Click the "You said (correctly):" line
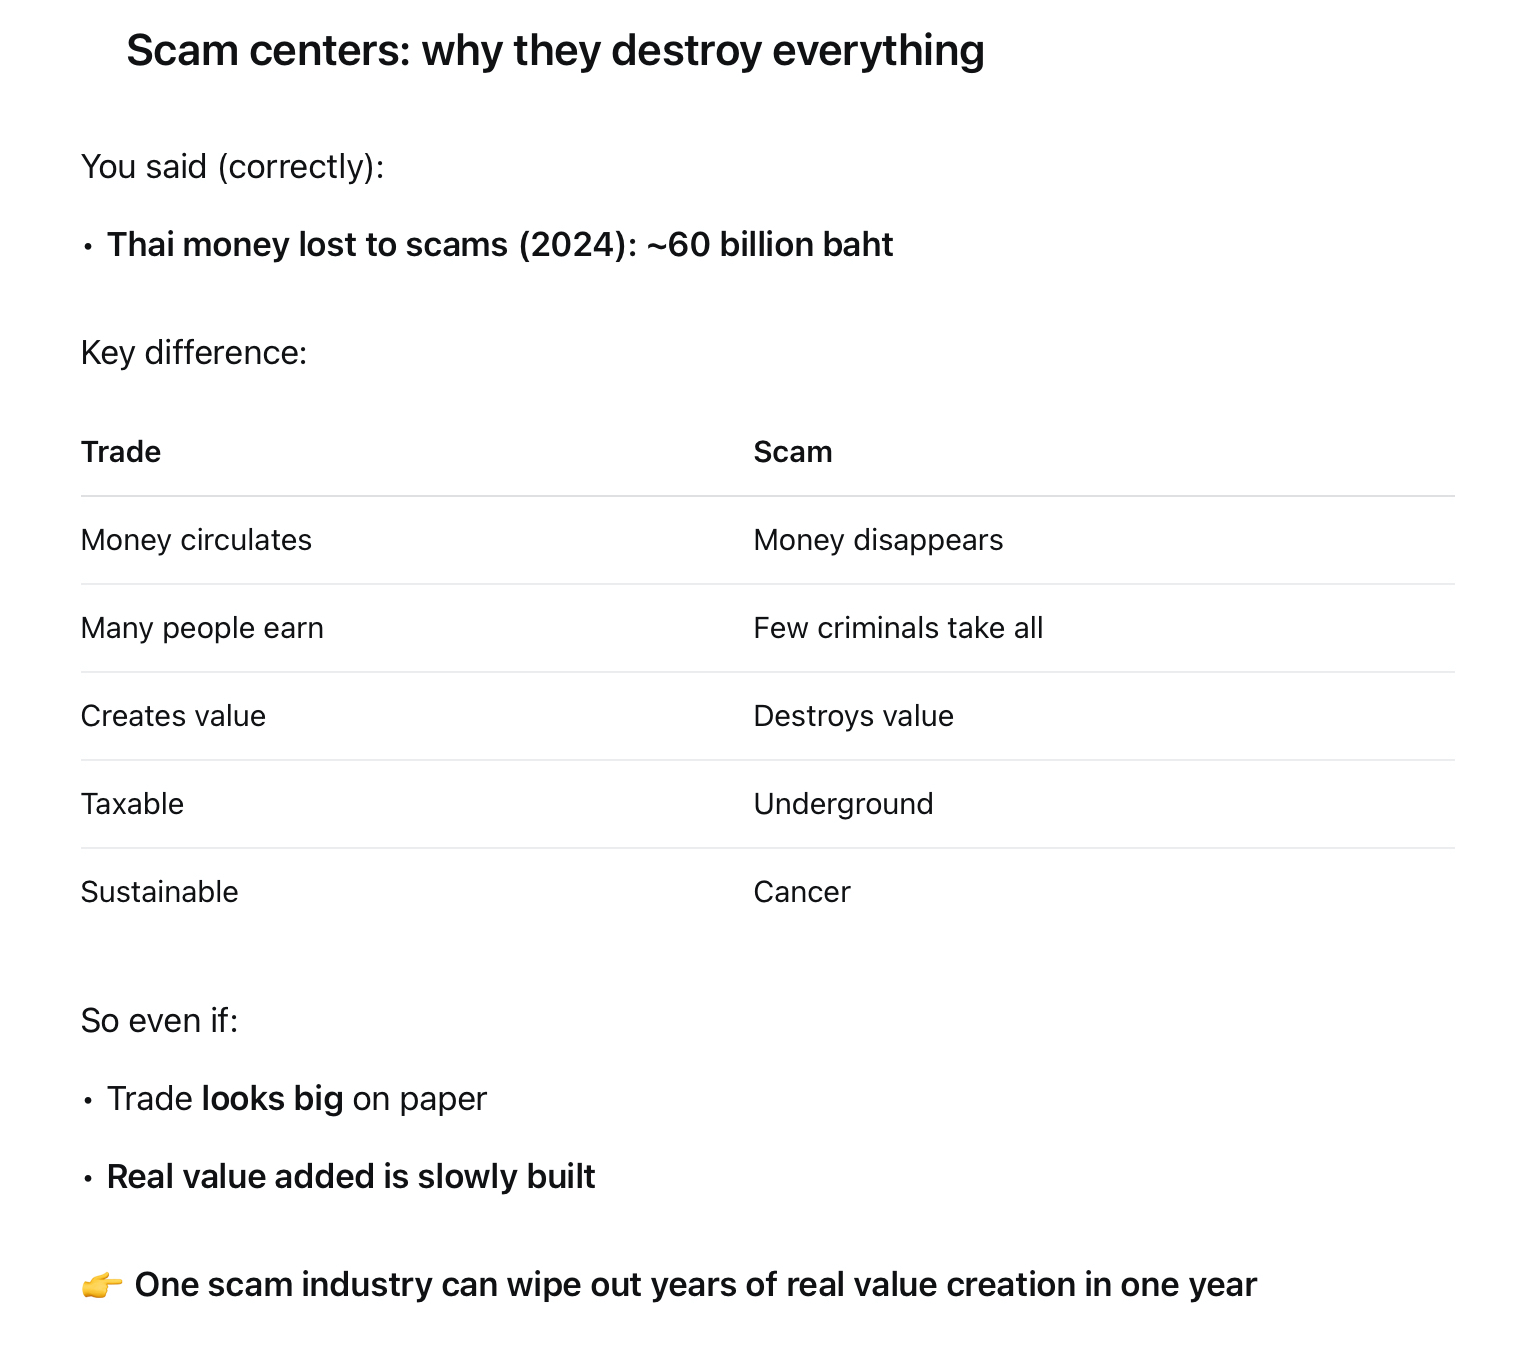Image resolution: width=1536 pixels, height=1363 pixels. tap(232, 166)
